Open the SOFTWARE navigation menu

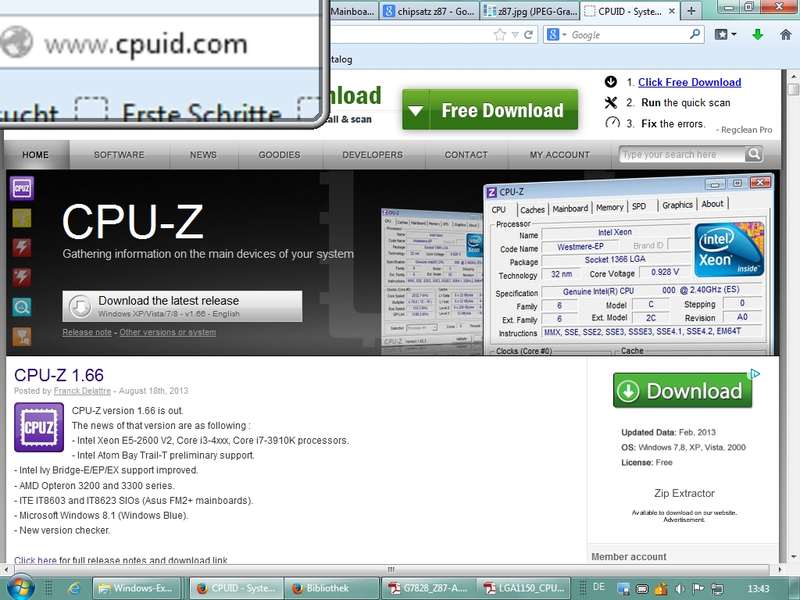tap(119, 155)
